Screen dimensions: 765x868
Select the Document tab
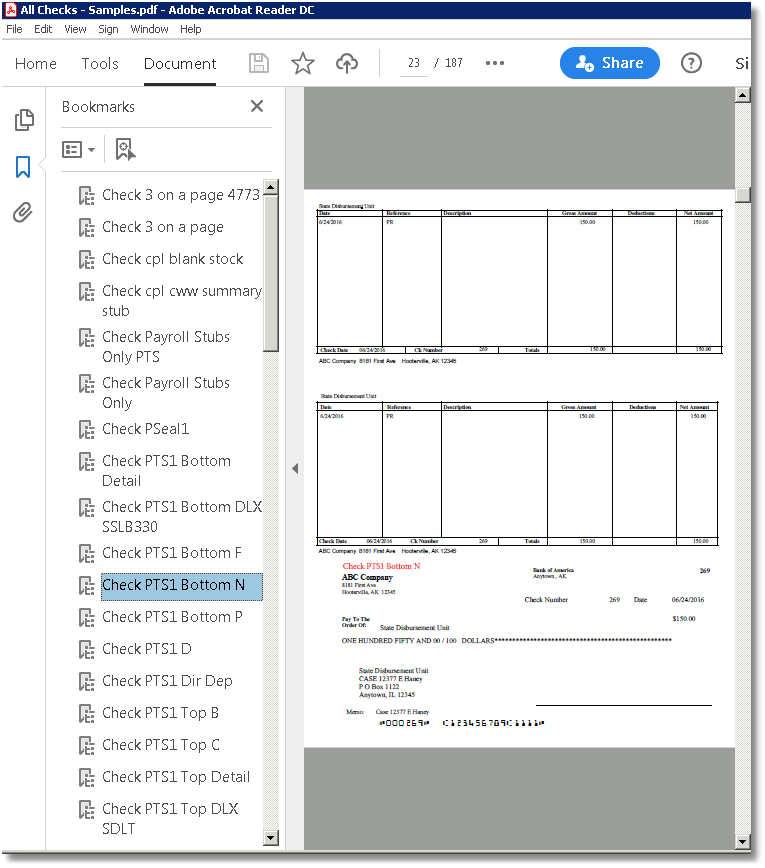(180, 64)
